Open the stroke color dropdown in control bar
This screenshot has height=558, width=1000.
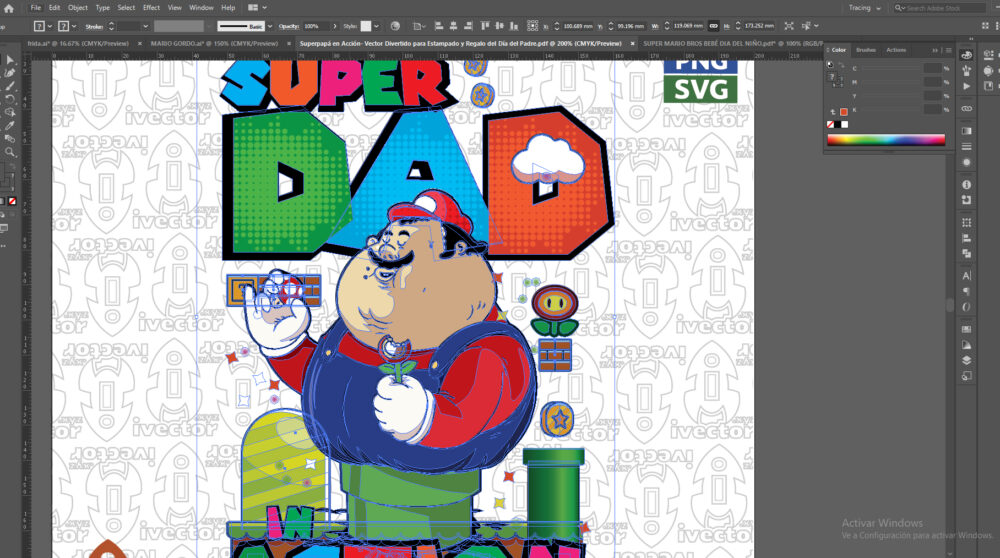[74, 26]
